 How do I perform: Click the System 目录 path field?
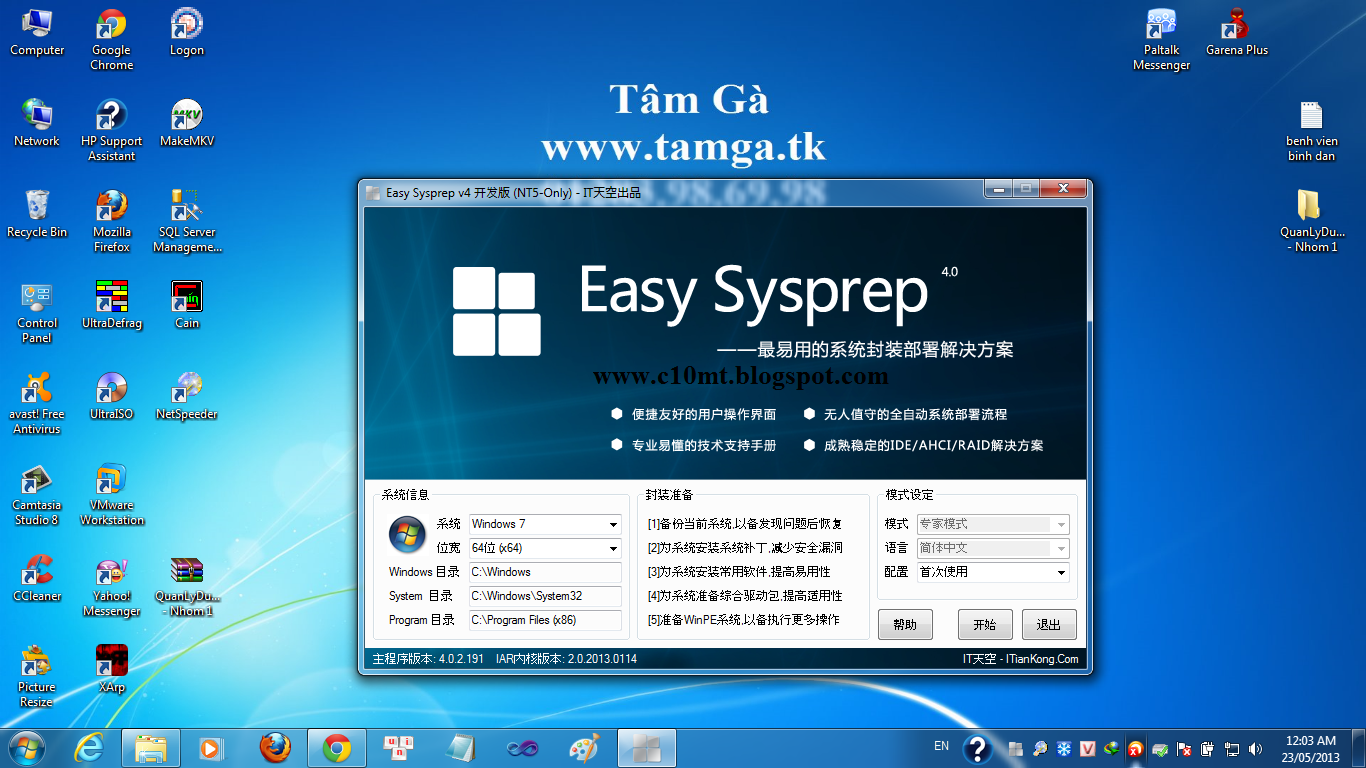point(545,596)
